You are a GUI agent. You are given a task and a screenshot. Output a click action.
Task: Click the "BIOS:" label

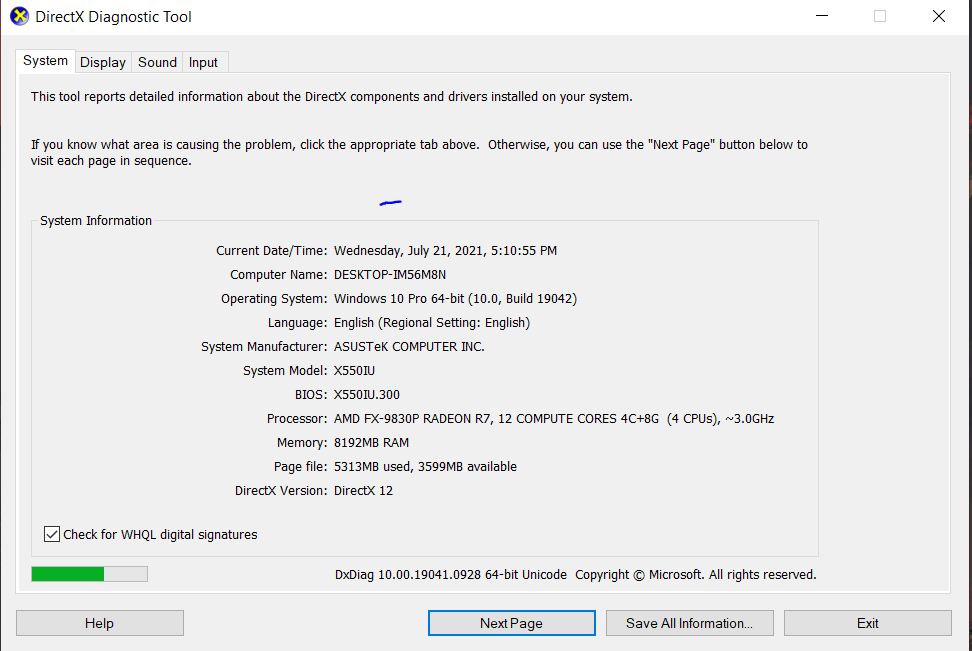coord(311,394)
